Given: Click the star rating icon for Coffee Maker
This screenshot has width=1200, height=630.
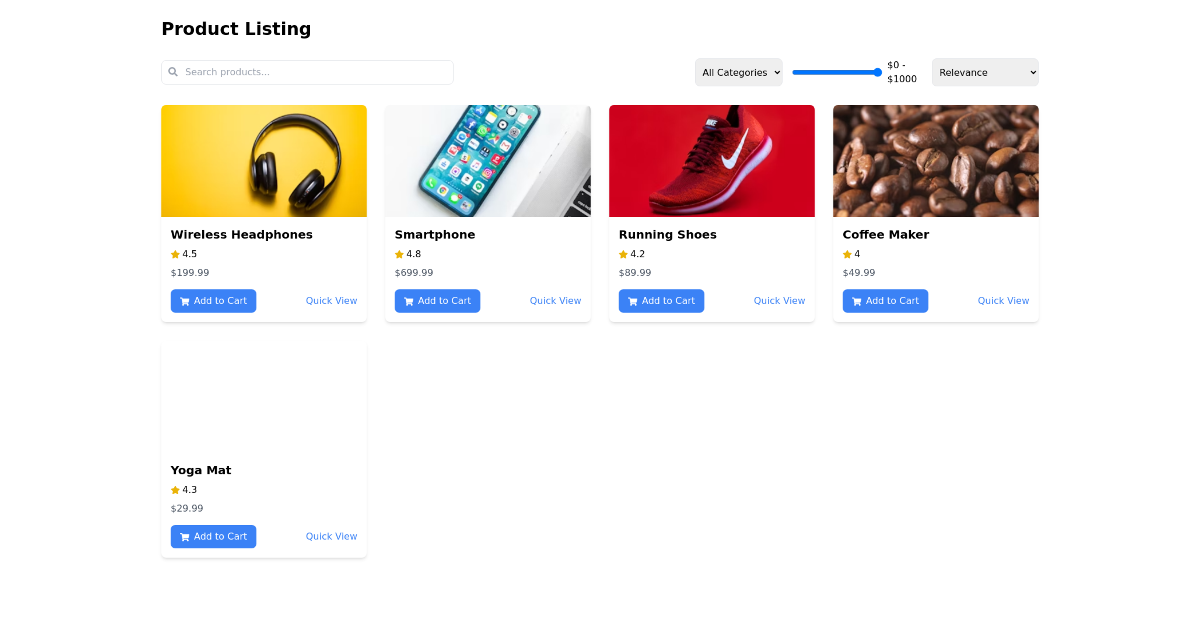Looking at the screenshot, I should click(846, 253).
